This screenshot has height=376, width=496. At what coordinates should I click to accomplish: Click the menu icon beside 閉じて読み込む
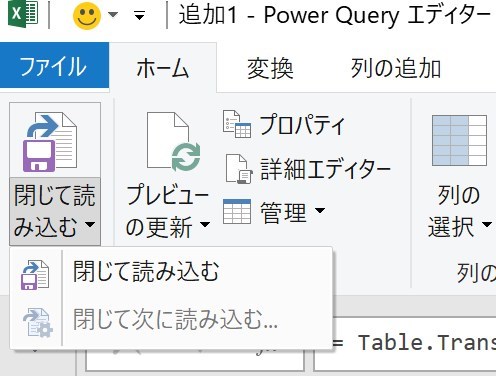pos(35,275)
